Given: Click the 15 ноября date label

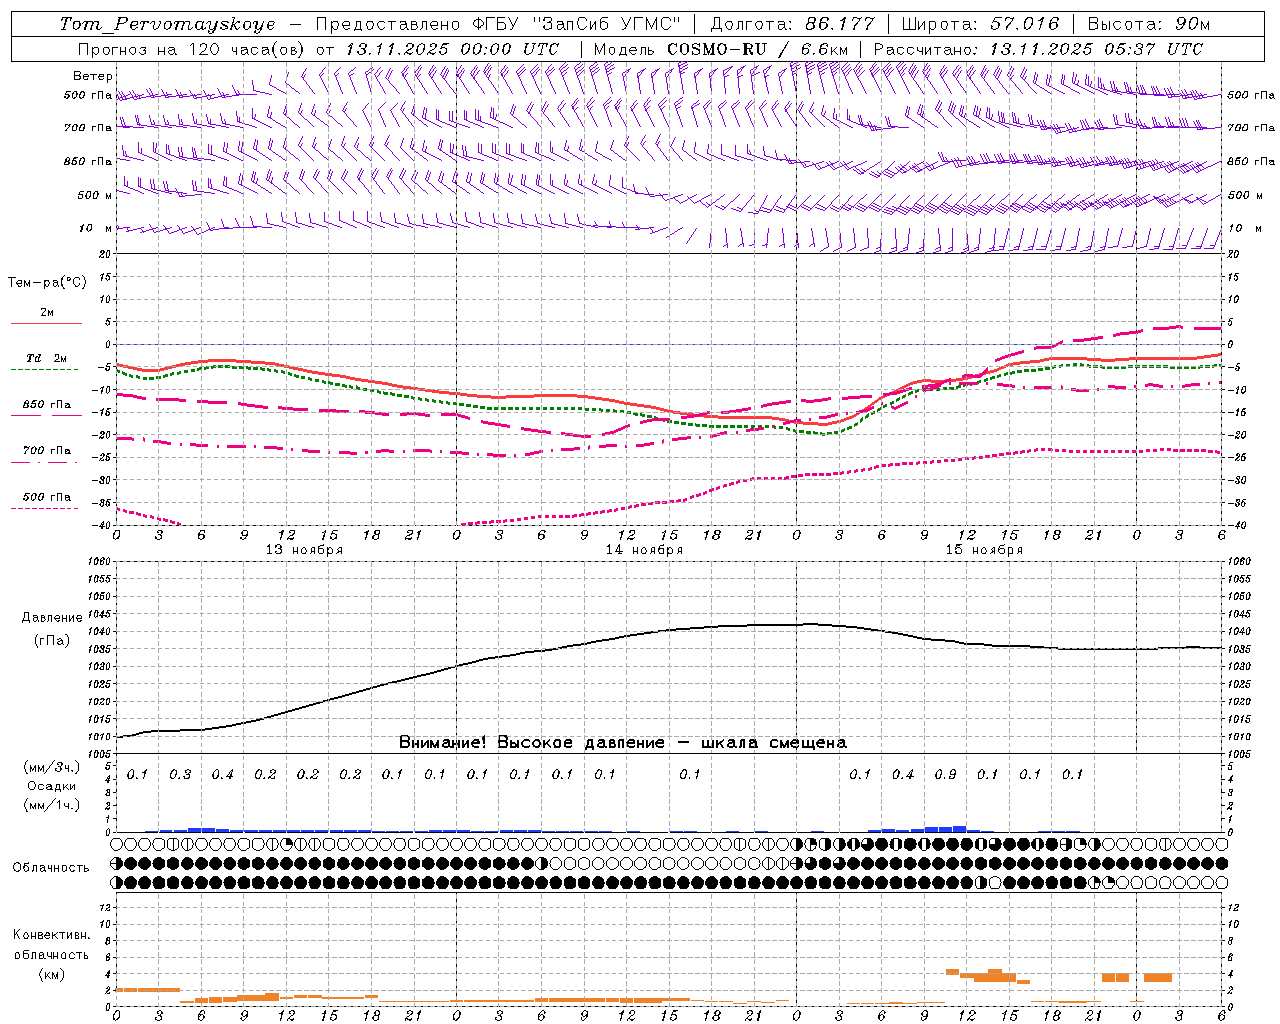Looking at the screenshot, I should [x=984, y=550].
